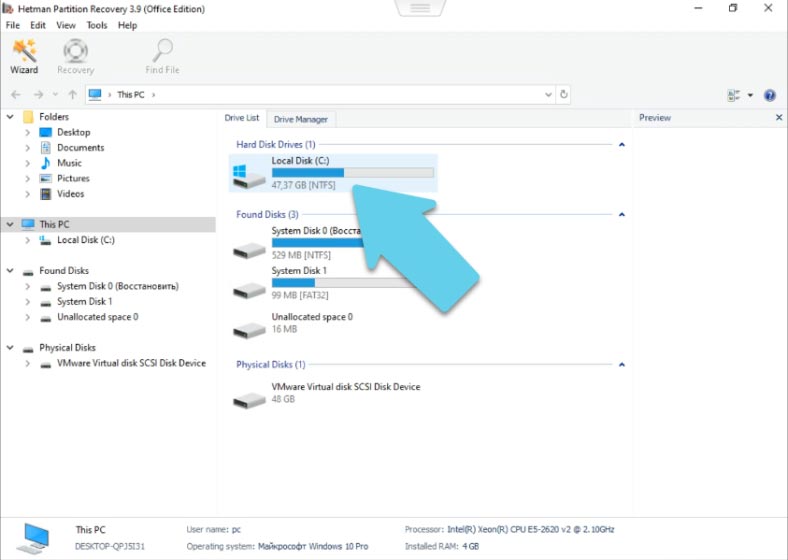Click the 16 MB size text

284,329
